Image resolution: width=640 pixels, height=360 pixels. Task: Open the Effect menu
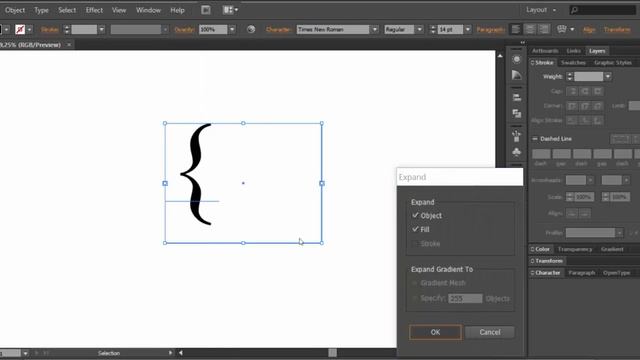tap(94, 10)
